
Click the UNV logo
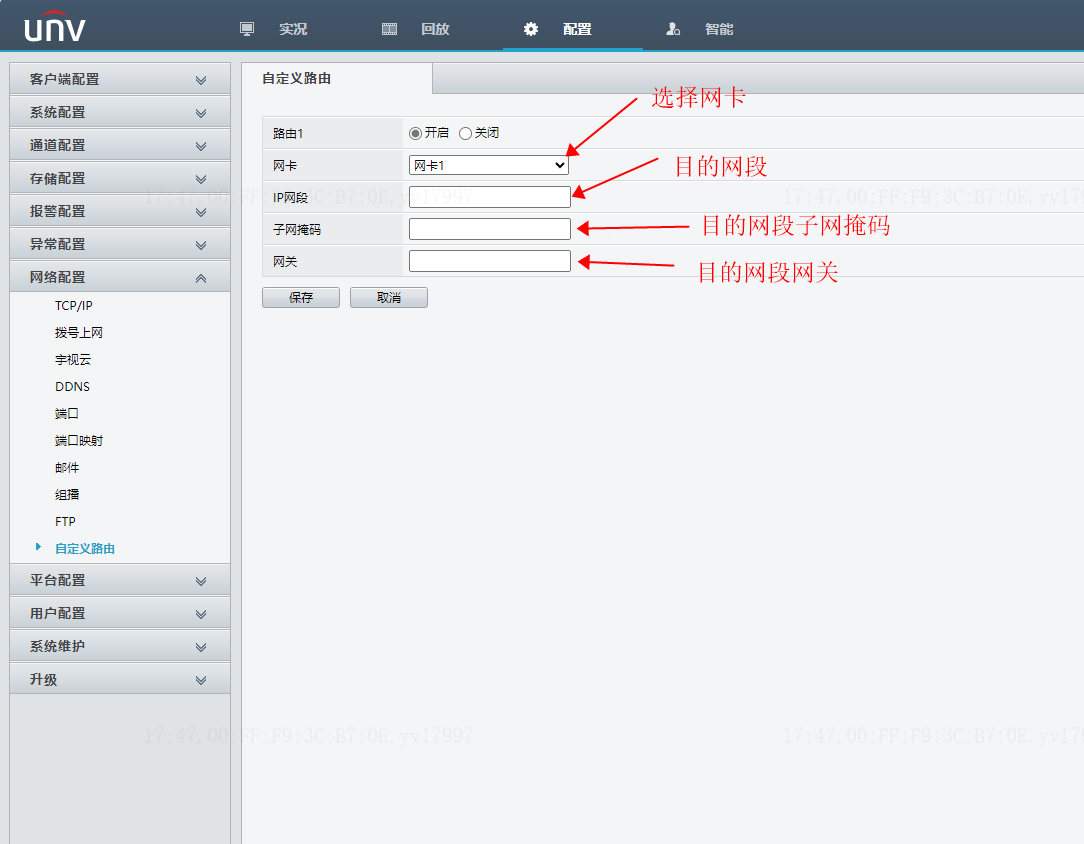(55, 27)
